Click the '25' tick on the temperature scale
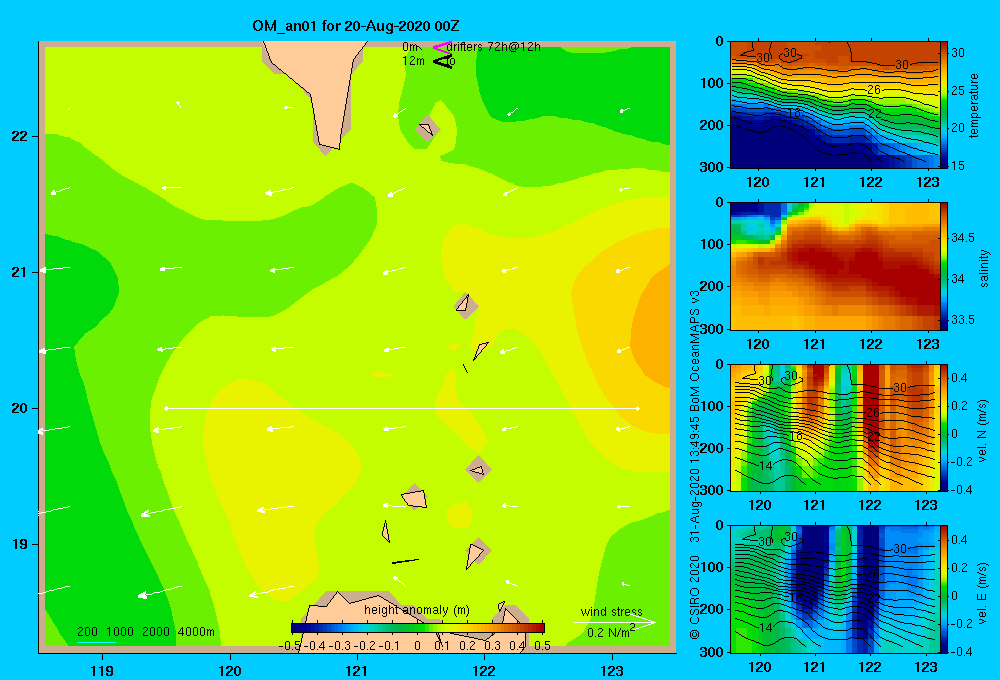1000x680 pixels. point(958,91)
